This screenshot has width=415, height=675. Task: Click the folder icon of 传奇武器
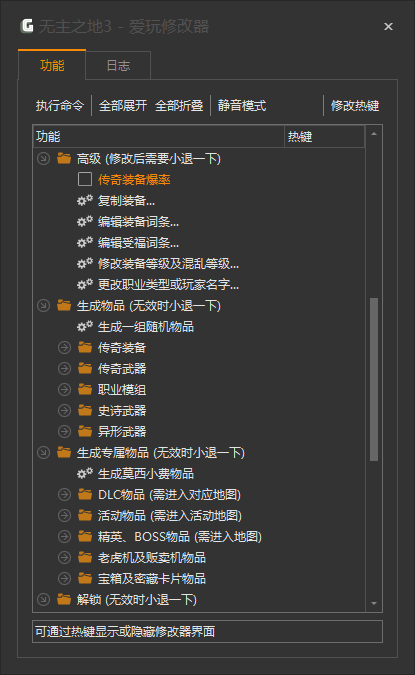85,368
